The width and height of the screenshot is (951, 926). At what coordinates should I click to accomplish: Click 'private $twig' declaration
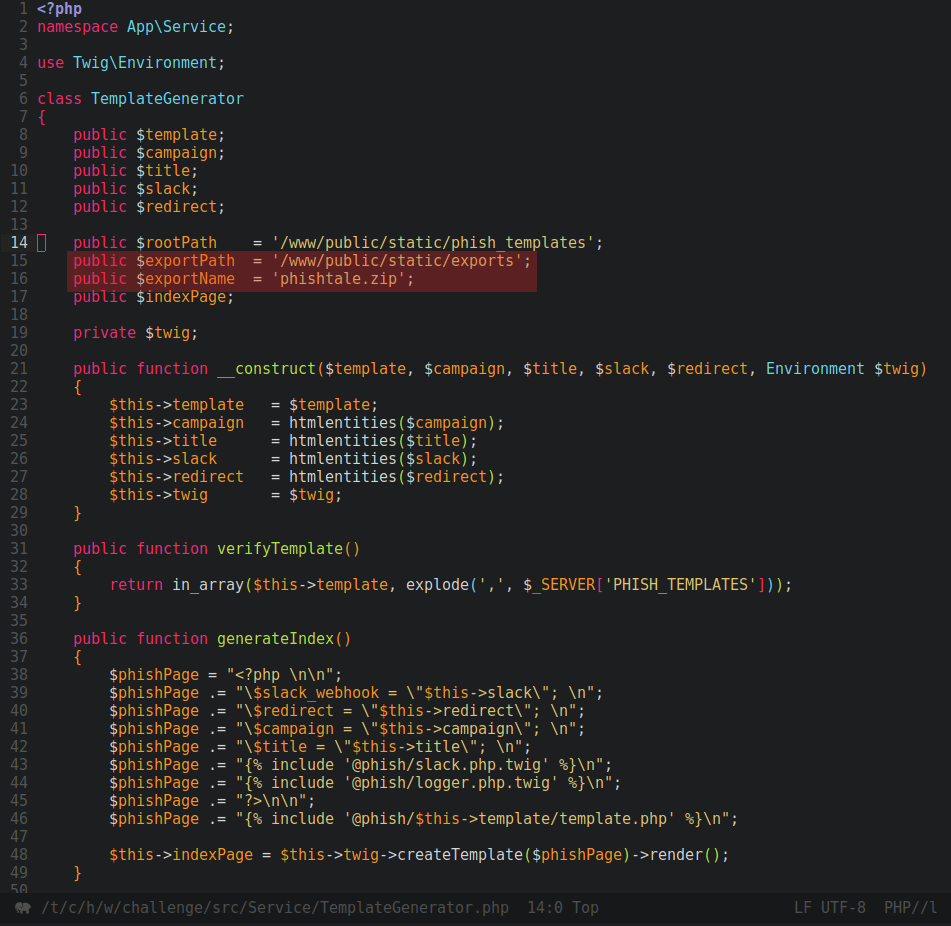pyautogui.click(x=131, y=333)
